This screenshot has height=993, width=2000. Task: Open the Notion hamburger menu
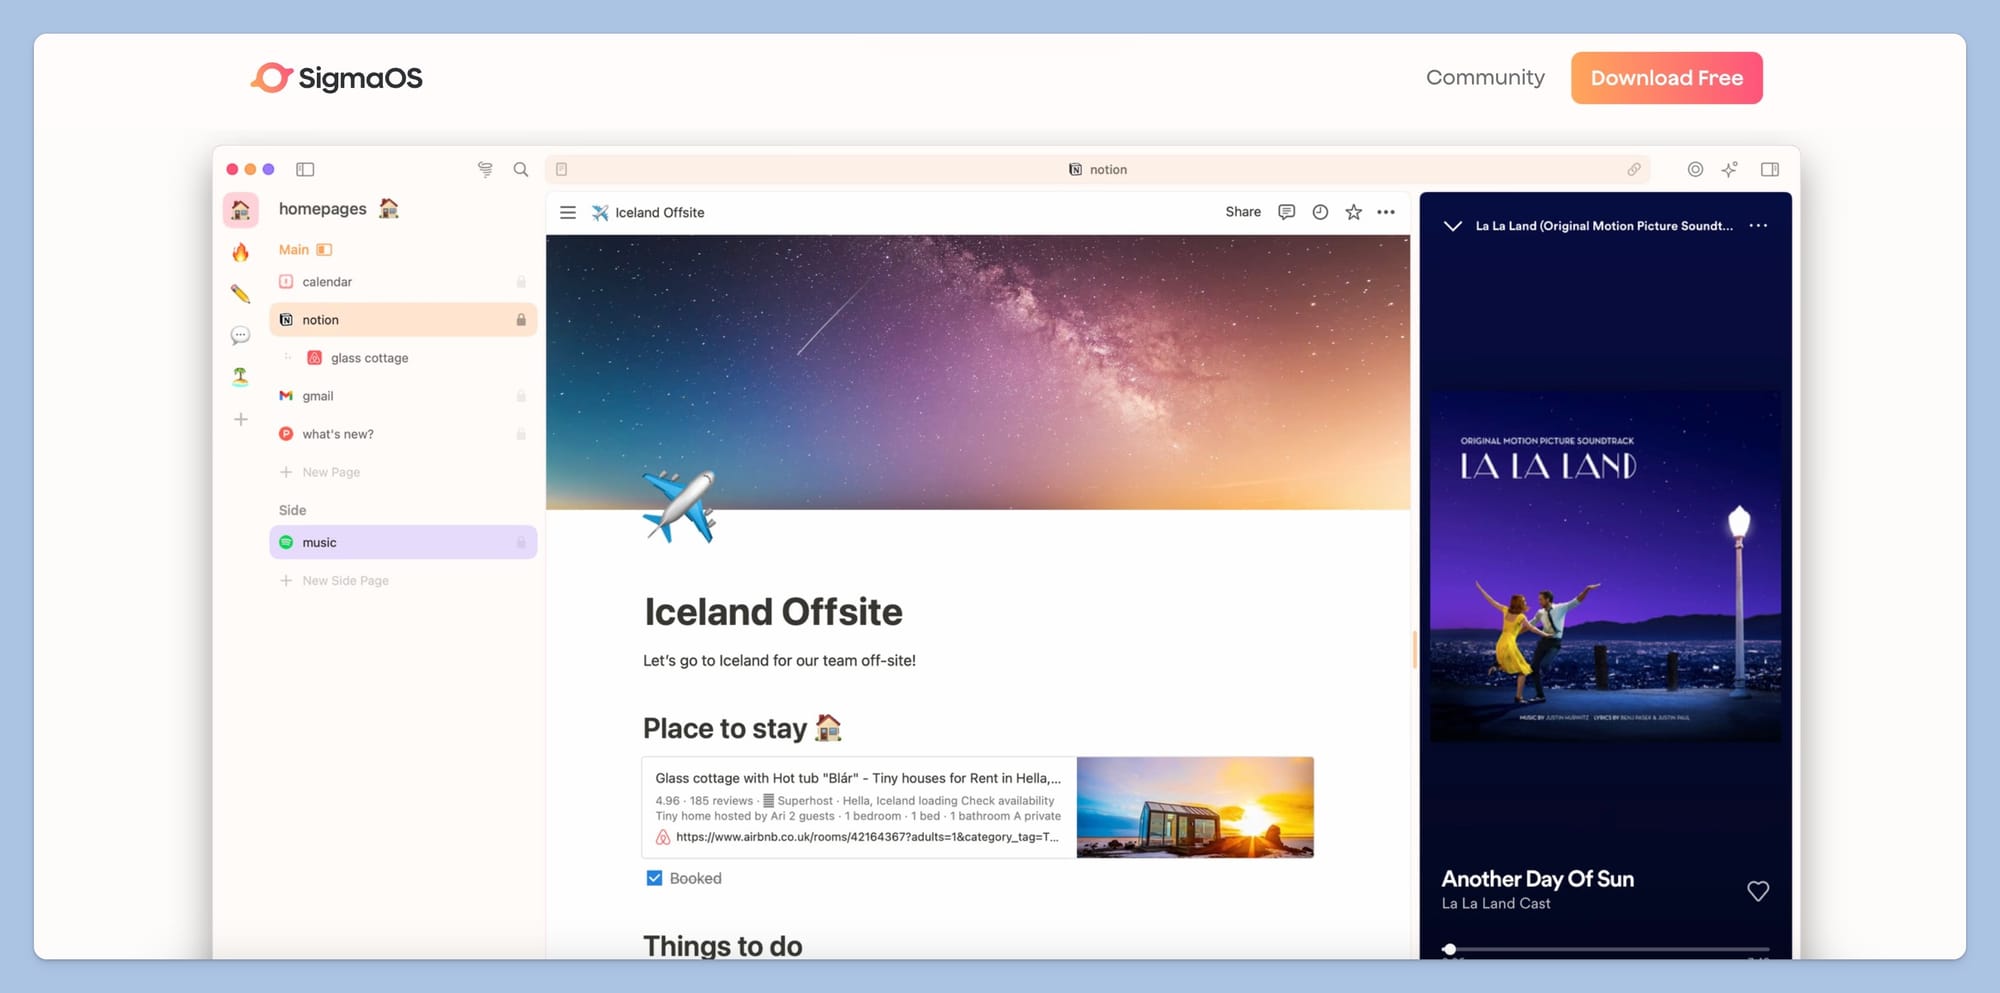568,212
